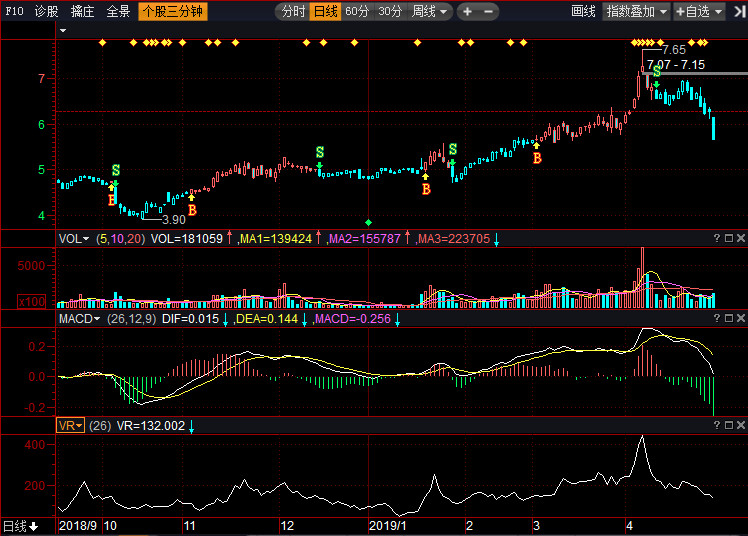Expand the 指数叠加 dropdown
Image resolution: width=748 pixels, height=536 pixels.
(x=637, y=12)
